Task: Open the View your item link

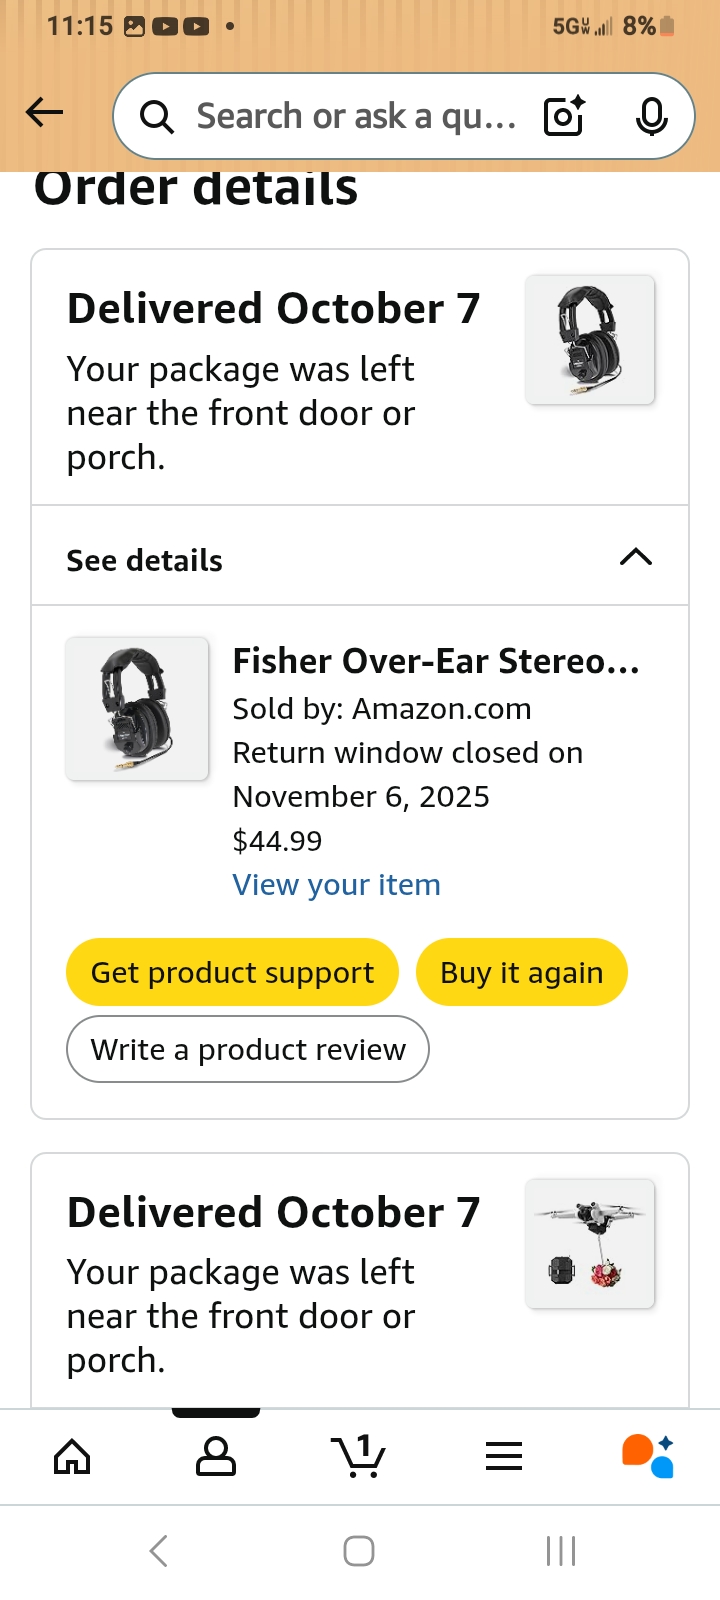Action: click(336, 885)
